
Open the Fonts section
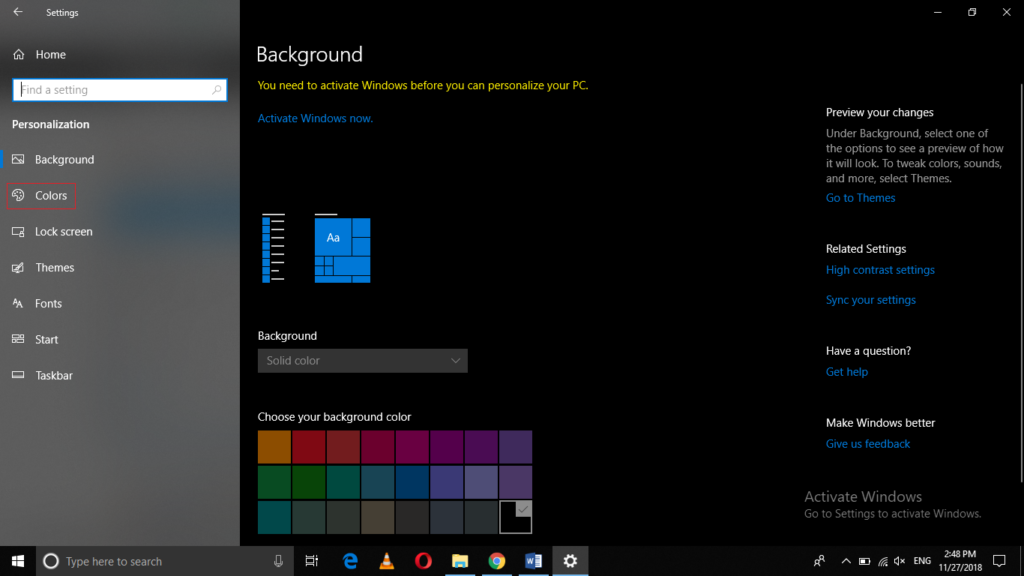click(x=37, y=303)
